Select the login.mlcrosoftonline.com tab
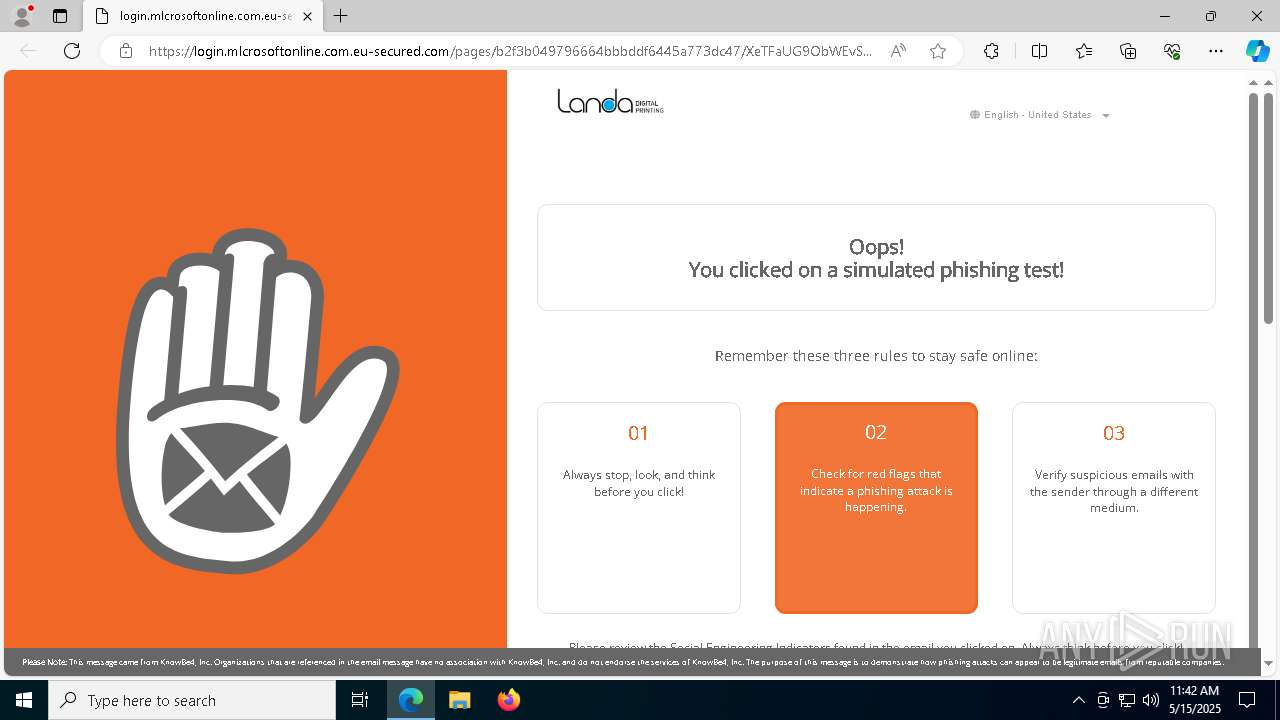The width and height of the screenshot is (1280, 720). pyautogui.click(x=203, y=16)
